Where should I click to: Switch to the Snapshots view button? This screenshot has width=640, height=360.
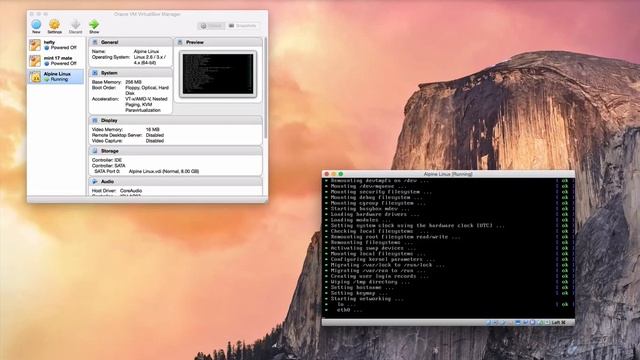[x=242, y=26]
